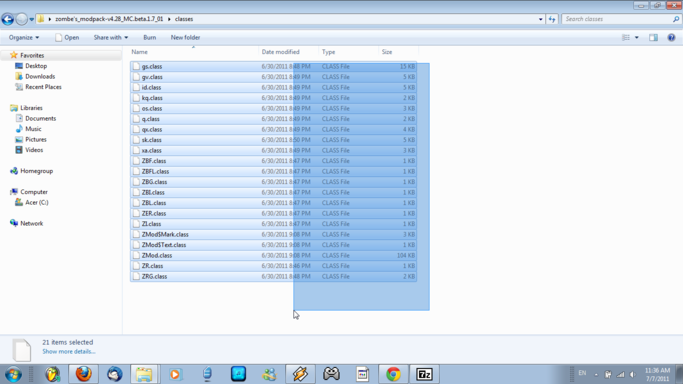Screen dimensions: 683x384
Task: Open Downloads in the sidebar
Action: tap(40, 76)
